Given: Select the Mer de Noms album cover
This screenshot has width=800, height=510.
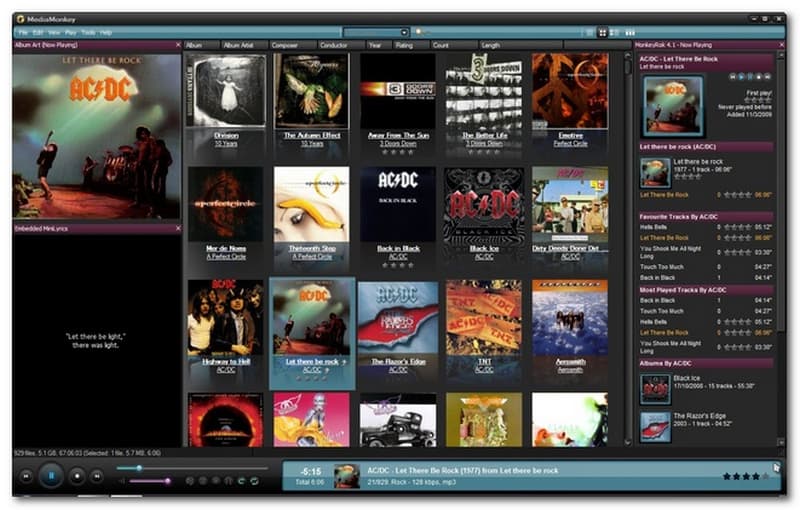Looking at the screenshot, I should (226, 204).
